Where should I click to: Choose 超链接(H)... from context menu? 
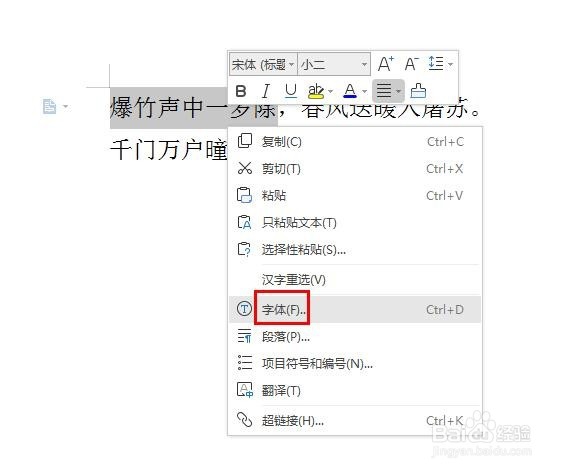click(x=355, y=420)
